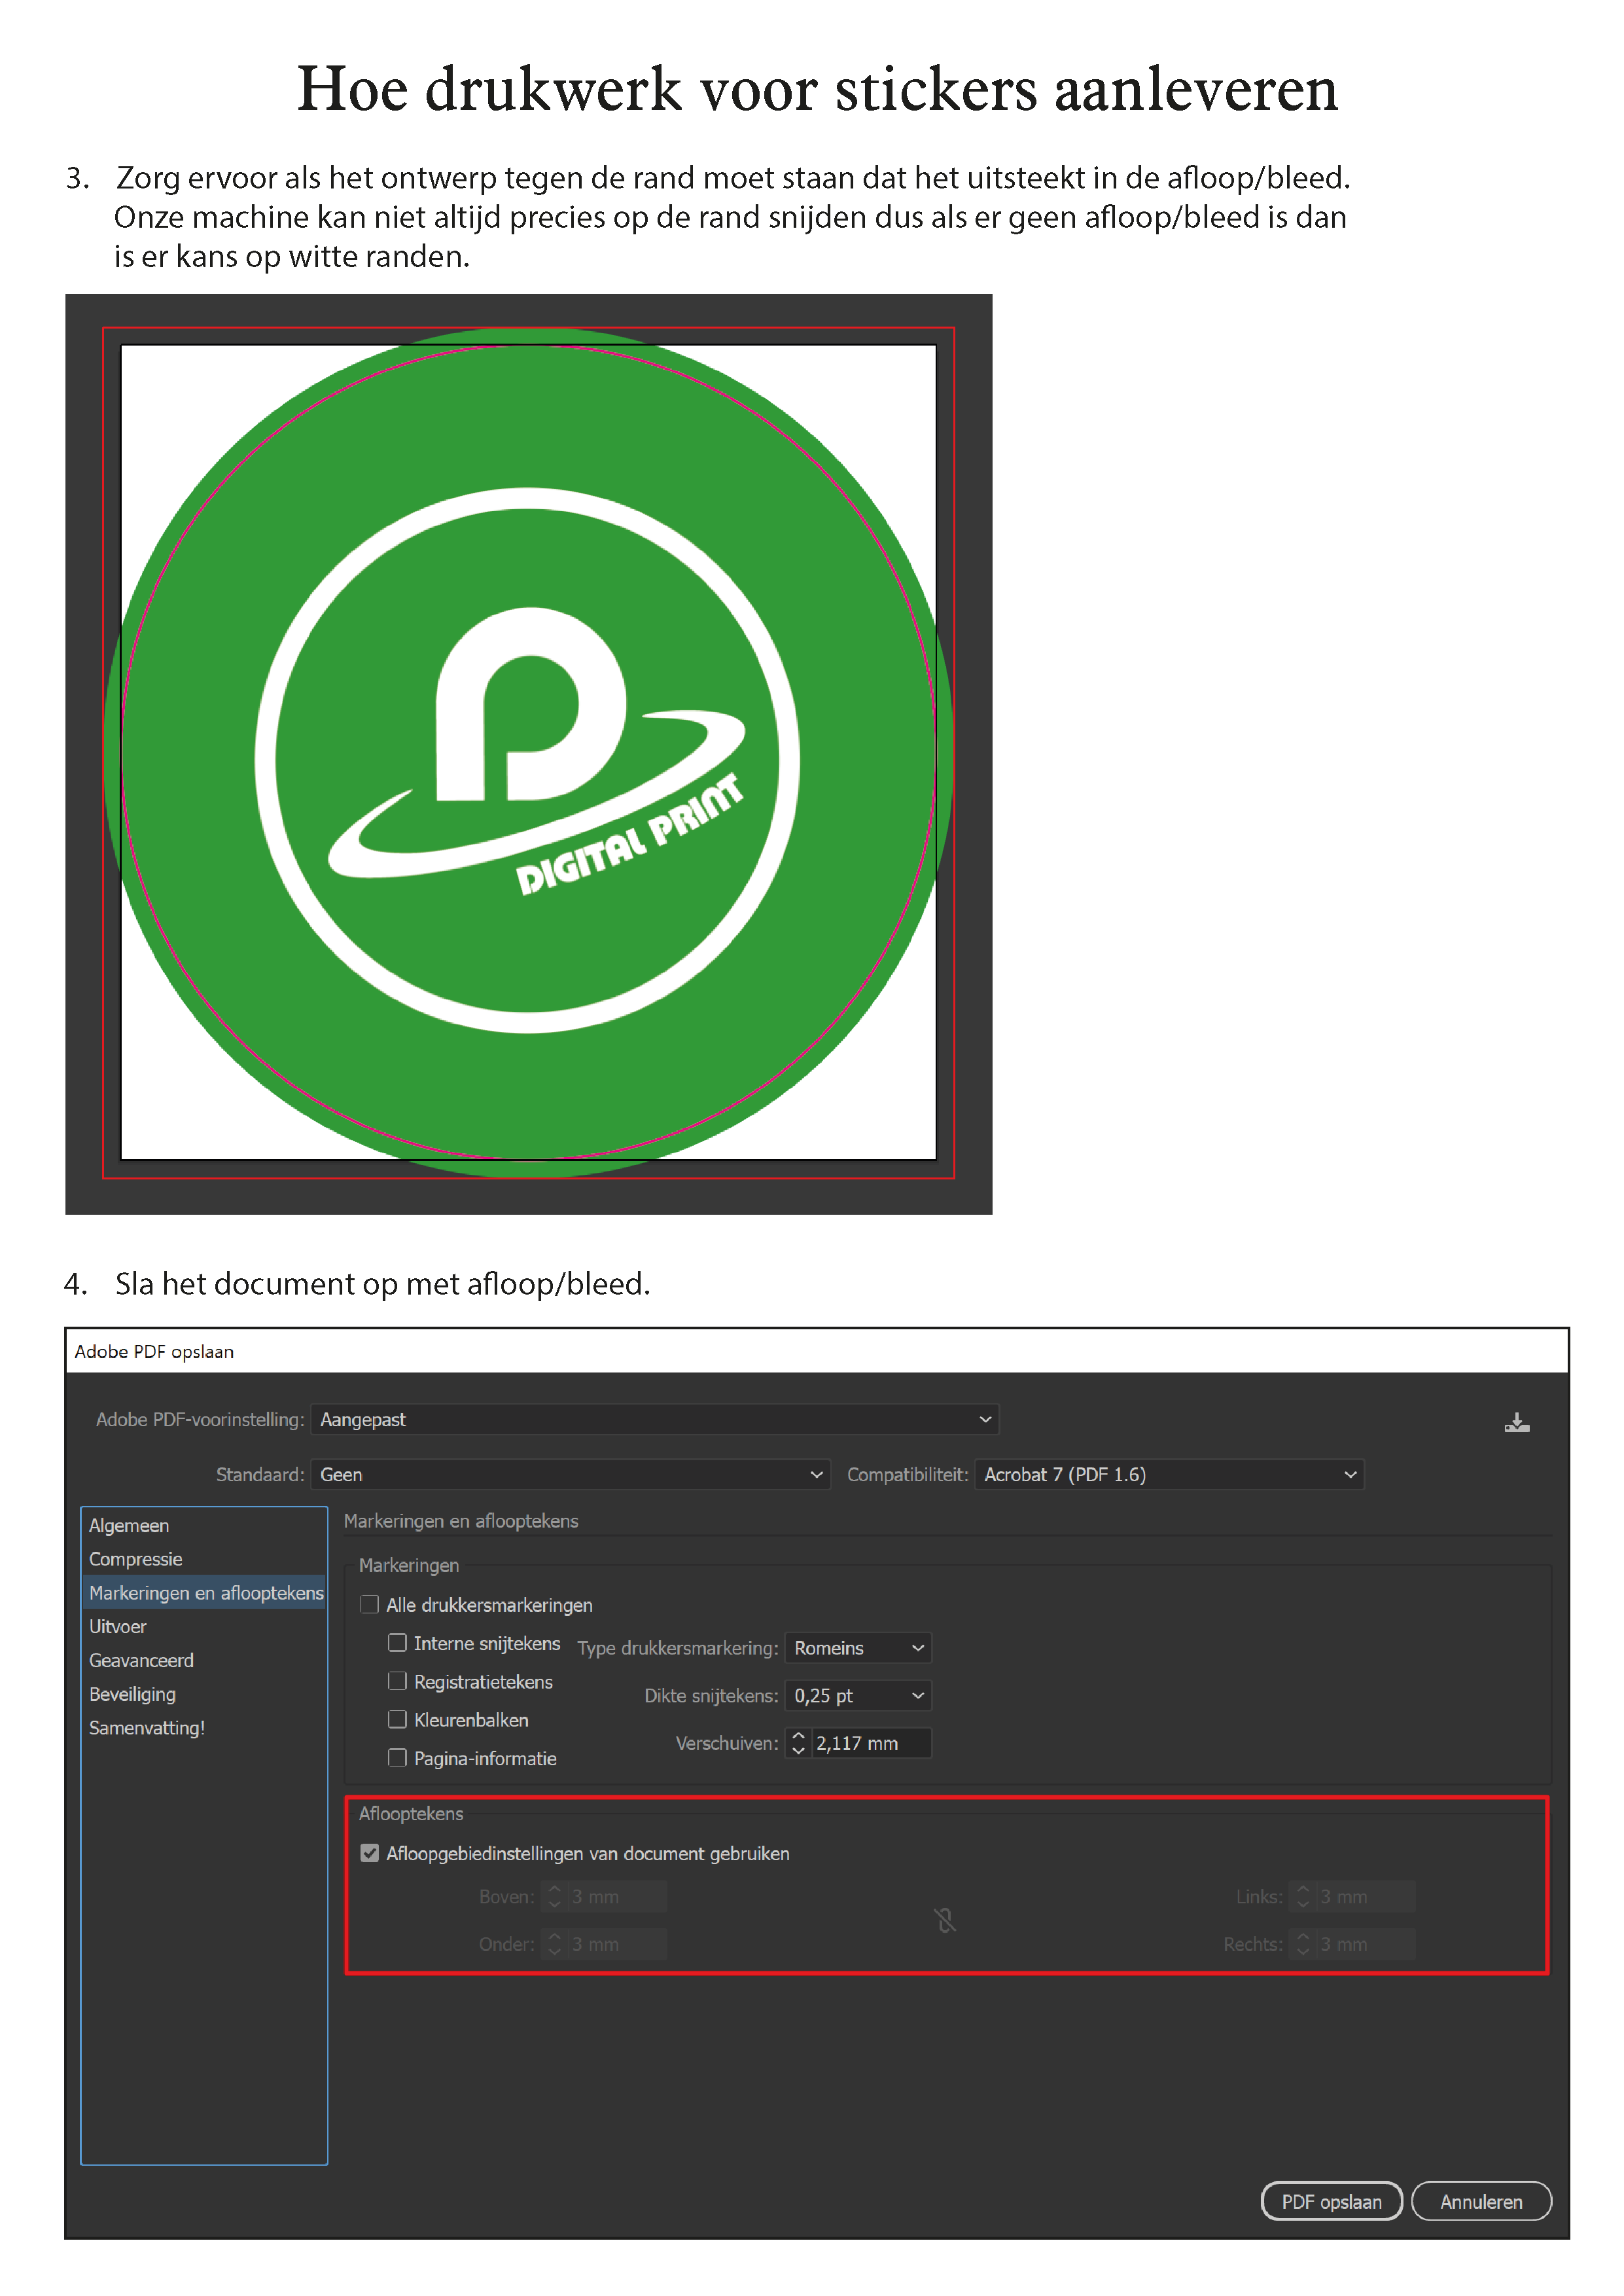This screenshot has width=1624, height=2296.
Task: Tick the Pagina-informatie checkbox
Action: pyautogui.click(x=397, y=1757)
